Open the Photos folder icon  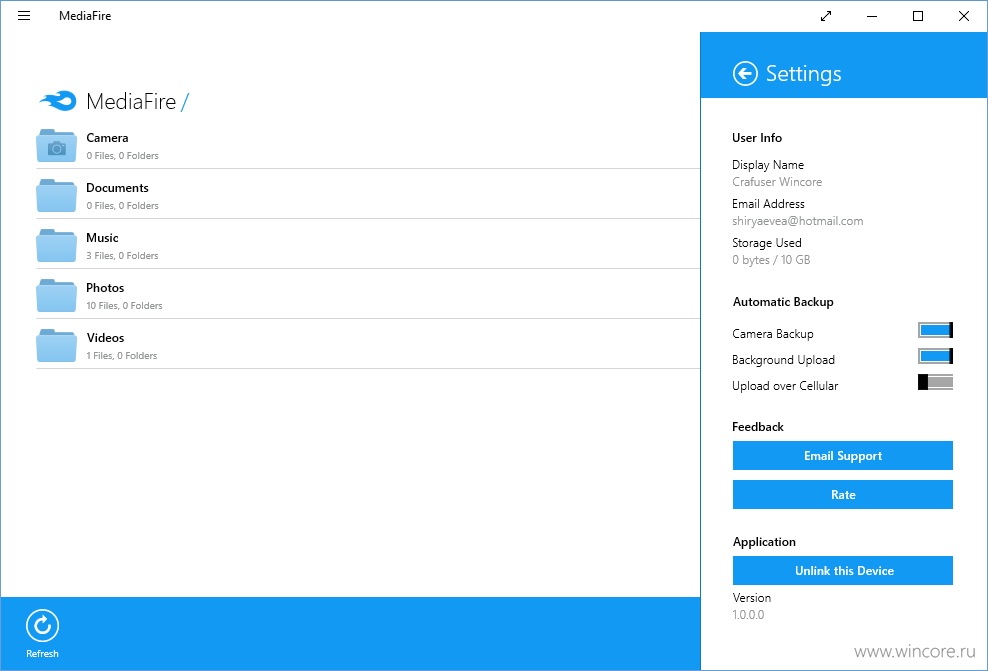(57, 295)
